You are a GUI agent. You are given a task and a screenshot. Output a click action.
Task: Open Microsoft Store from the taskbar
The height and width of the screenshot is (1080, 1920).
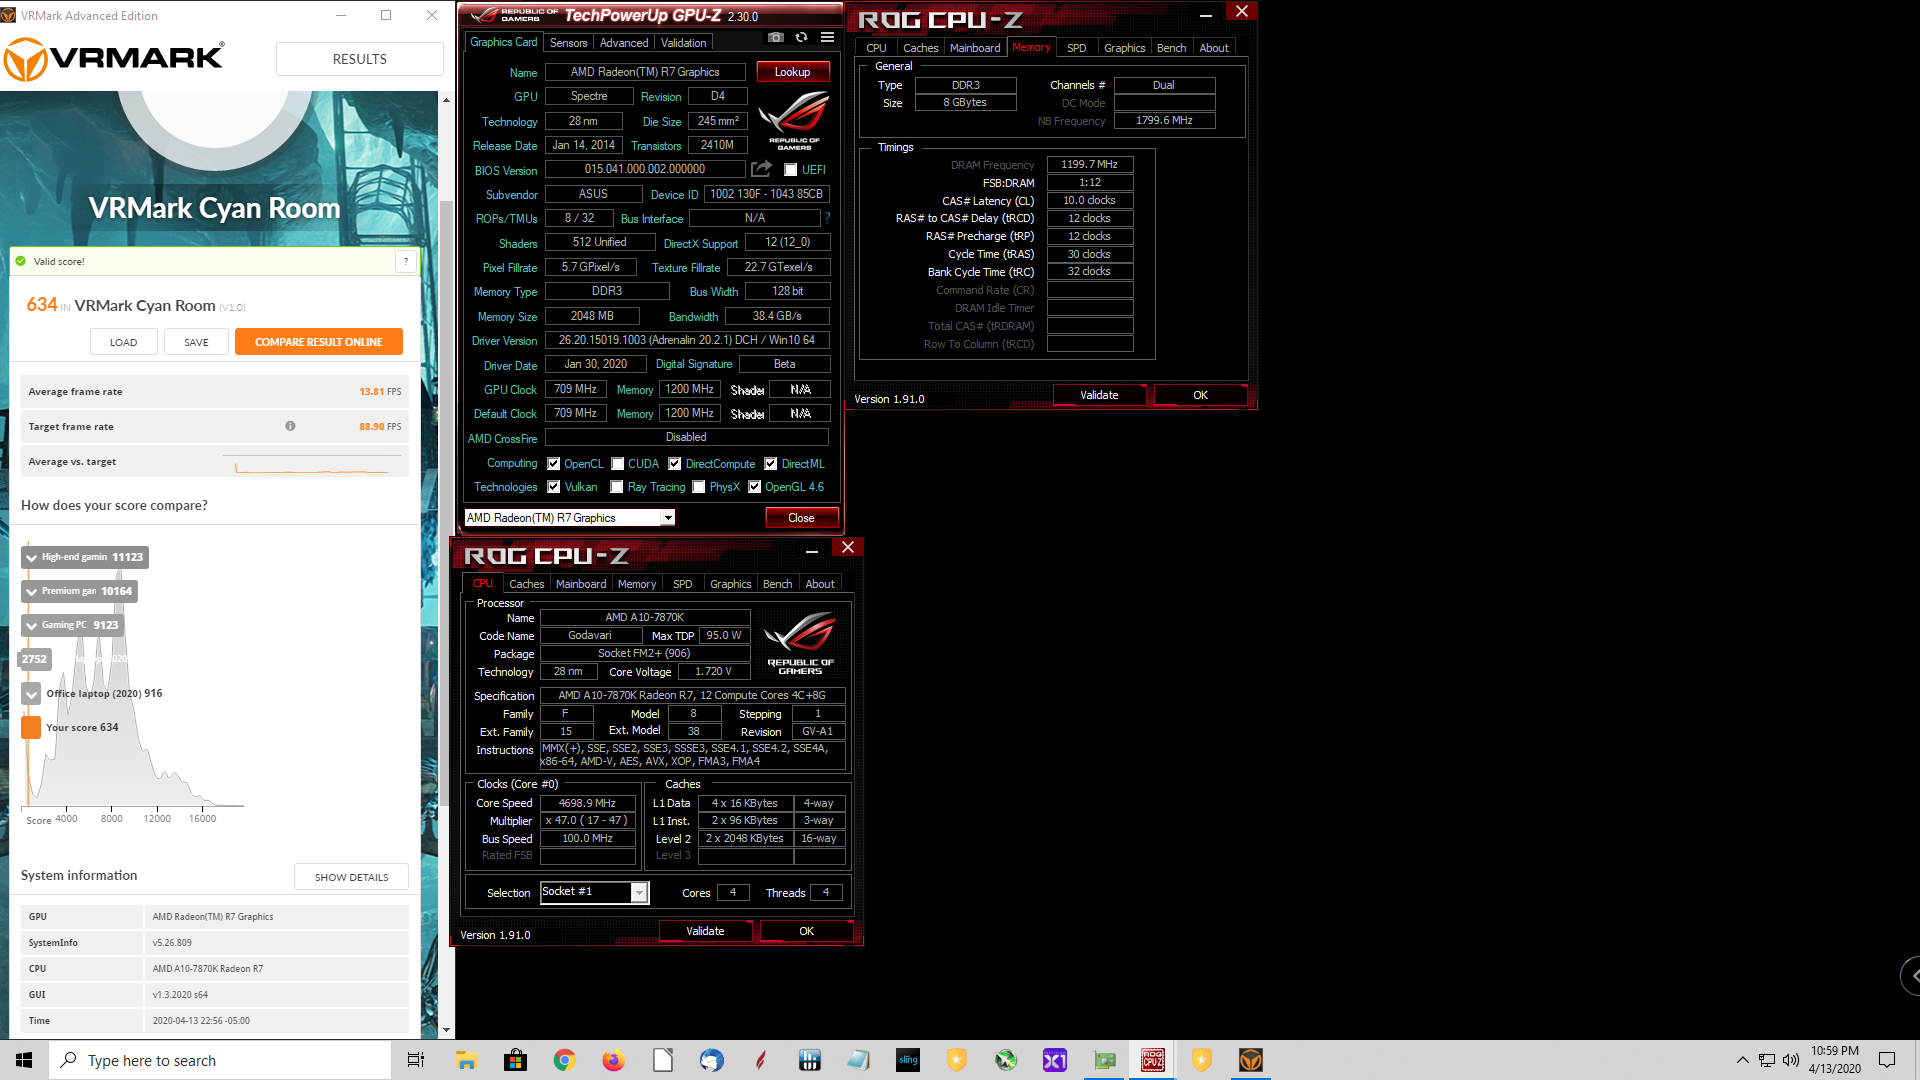tap(515, 1060)
